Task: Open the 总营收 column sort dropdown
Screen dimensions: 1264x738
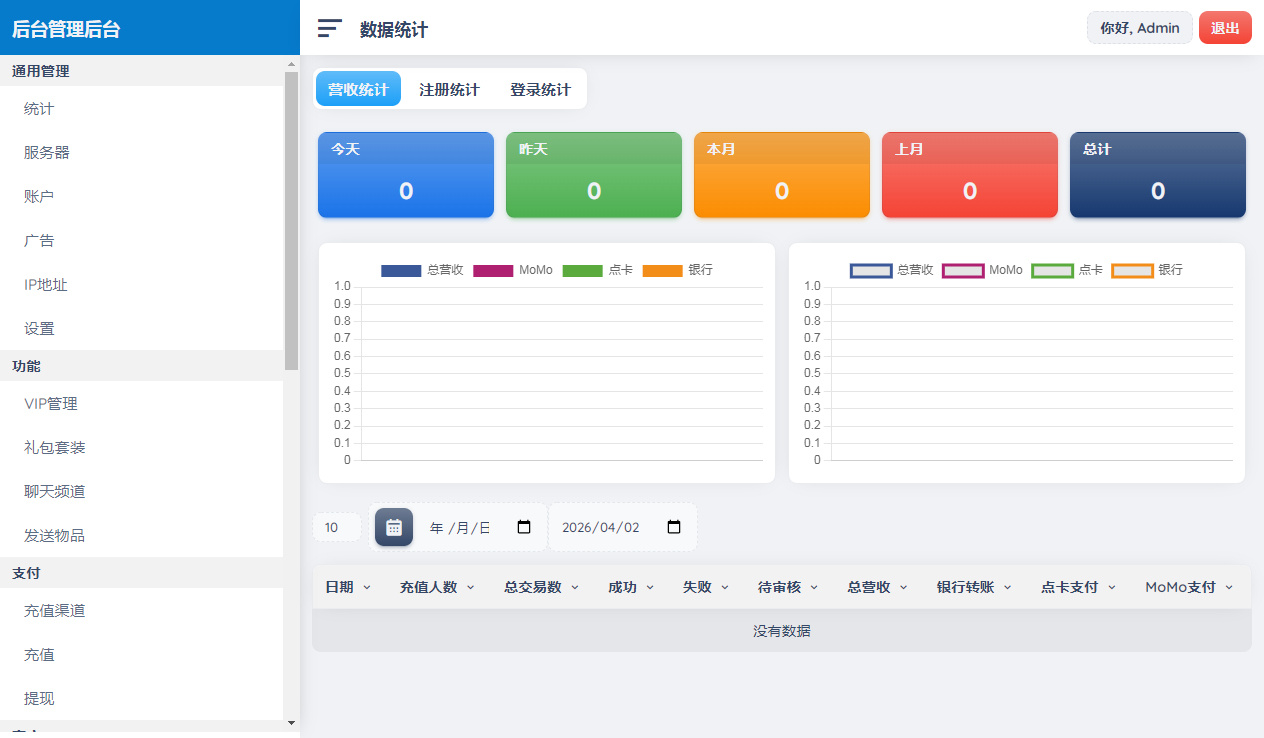Action: point(904,587)
